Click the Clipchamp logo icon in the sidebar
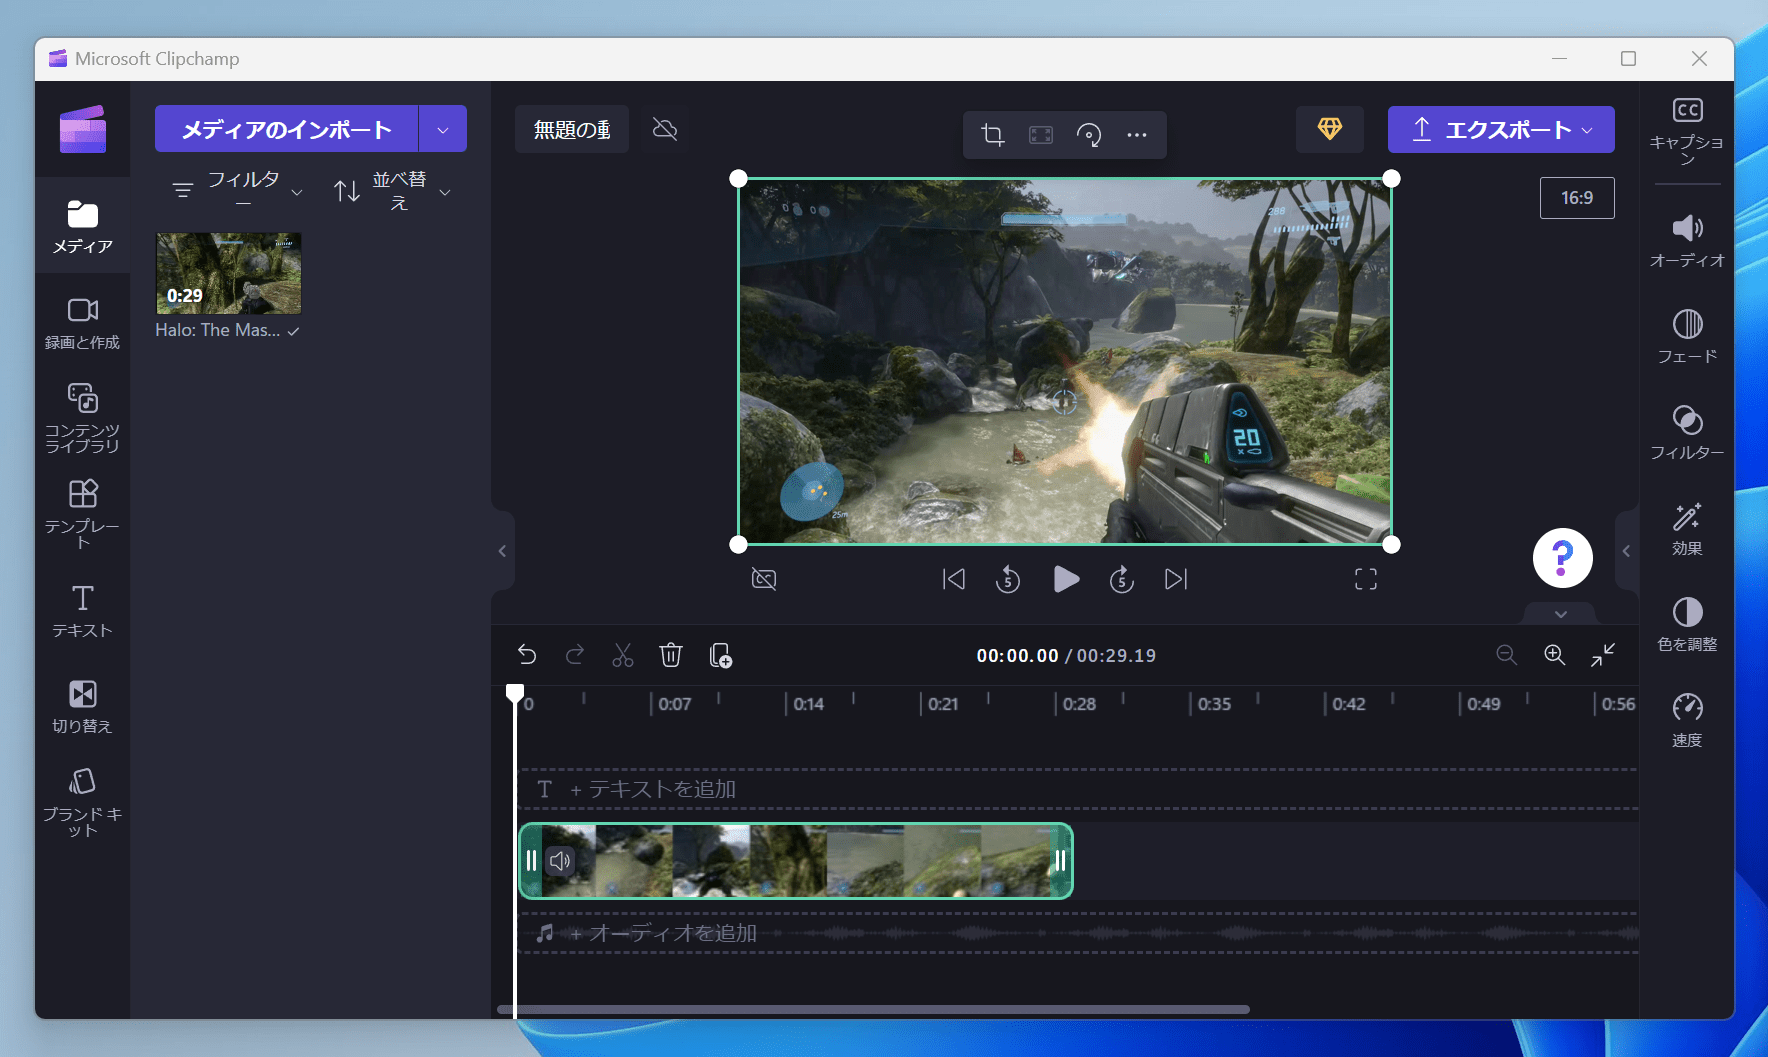Screen dimensions: 1768x1057 pos(83,129)
